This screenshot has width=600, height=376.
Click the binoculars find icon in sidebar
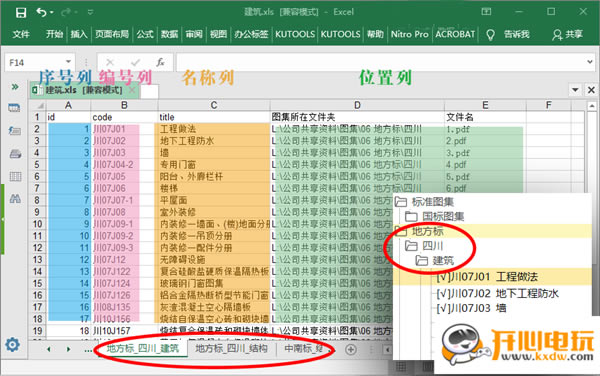(x=15, y=198)
